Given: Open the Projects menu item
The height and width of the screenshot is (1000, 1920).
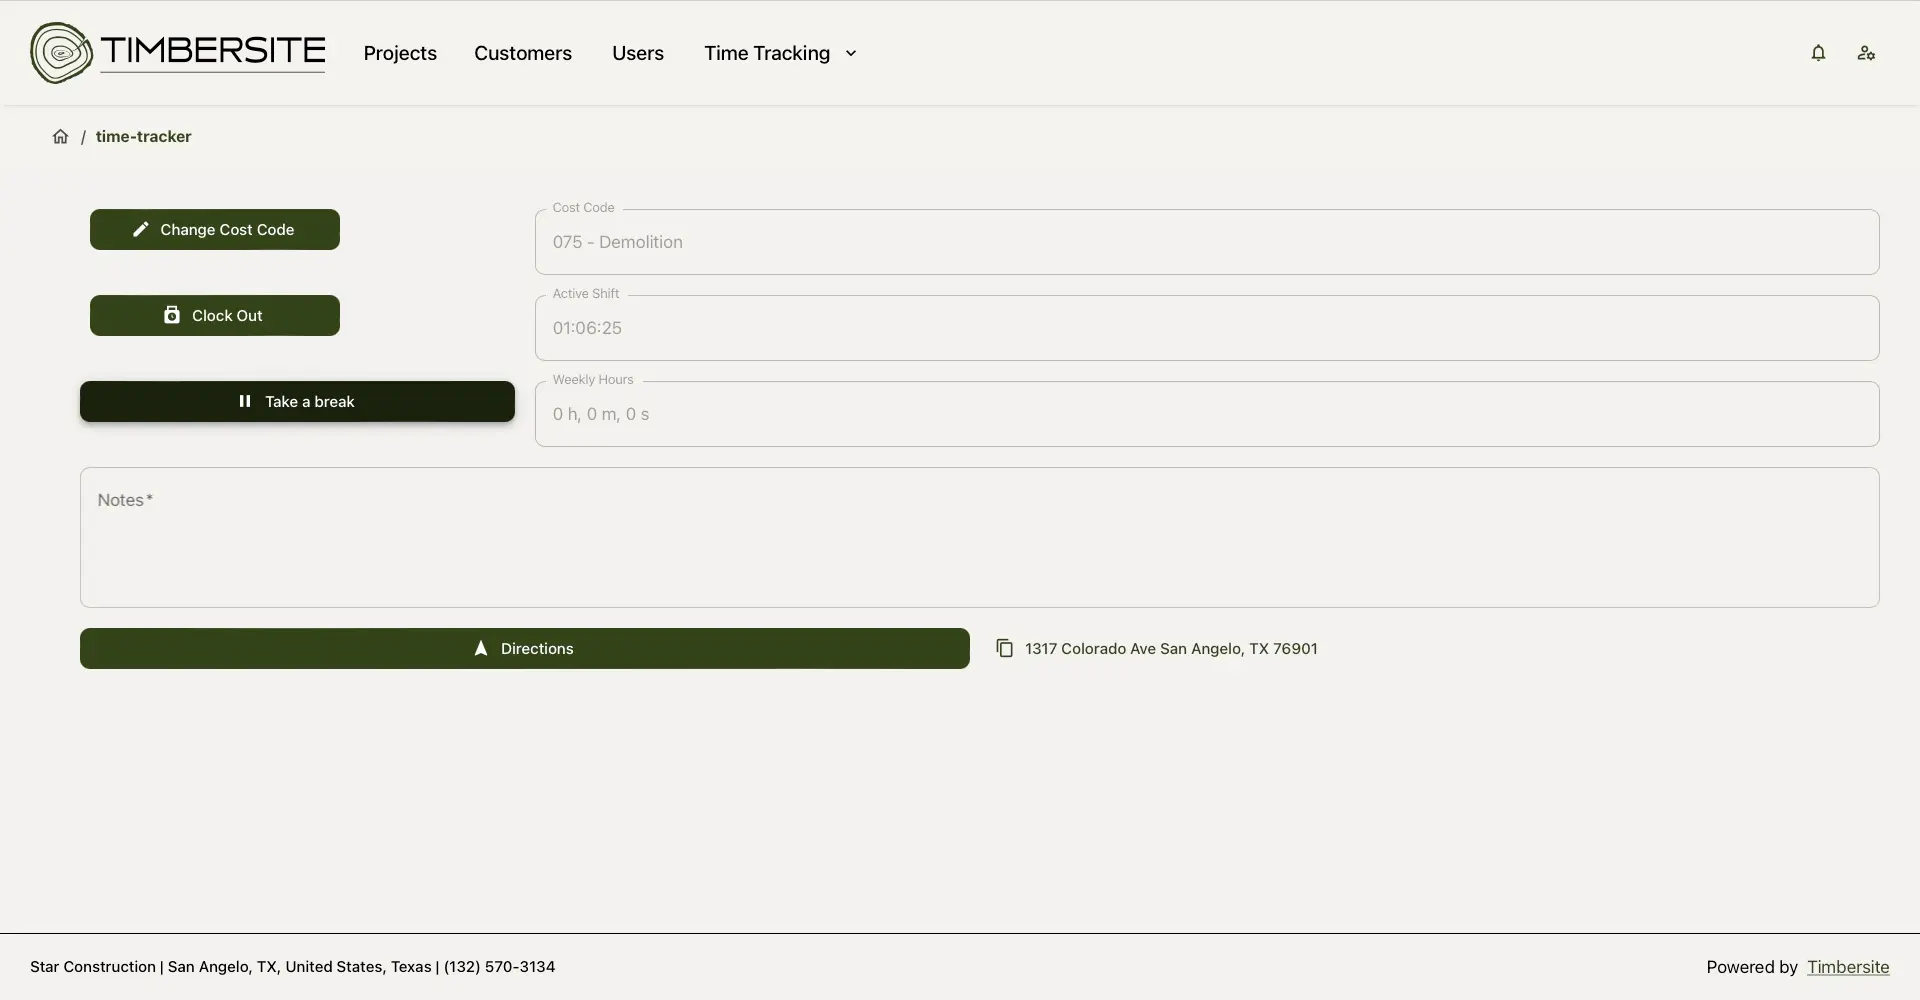Looking at the screenshot, I should click(400, 54).
